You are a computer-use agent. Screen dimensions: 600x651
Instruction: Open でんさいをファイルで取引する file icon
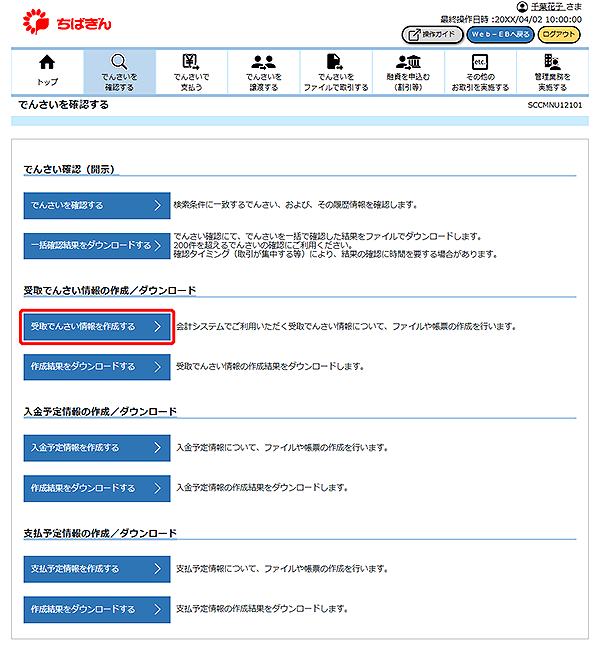coord(335,62)
